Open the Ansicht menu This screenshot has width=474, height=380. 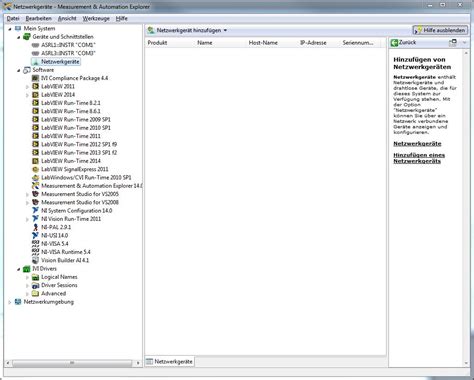coord(67,18)
